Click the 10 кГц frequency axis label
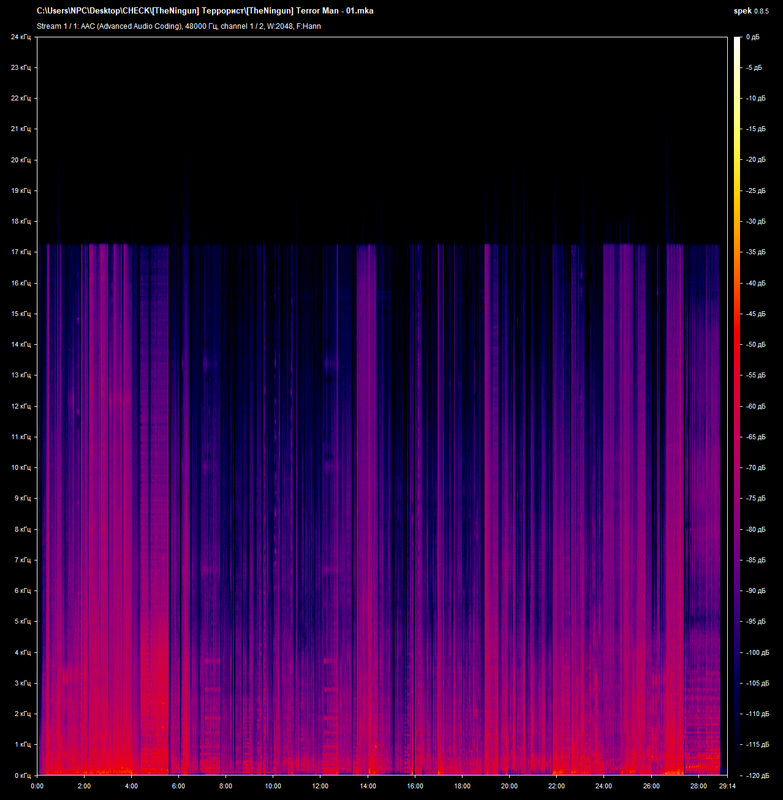783x800 pixels. [21, 467]
